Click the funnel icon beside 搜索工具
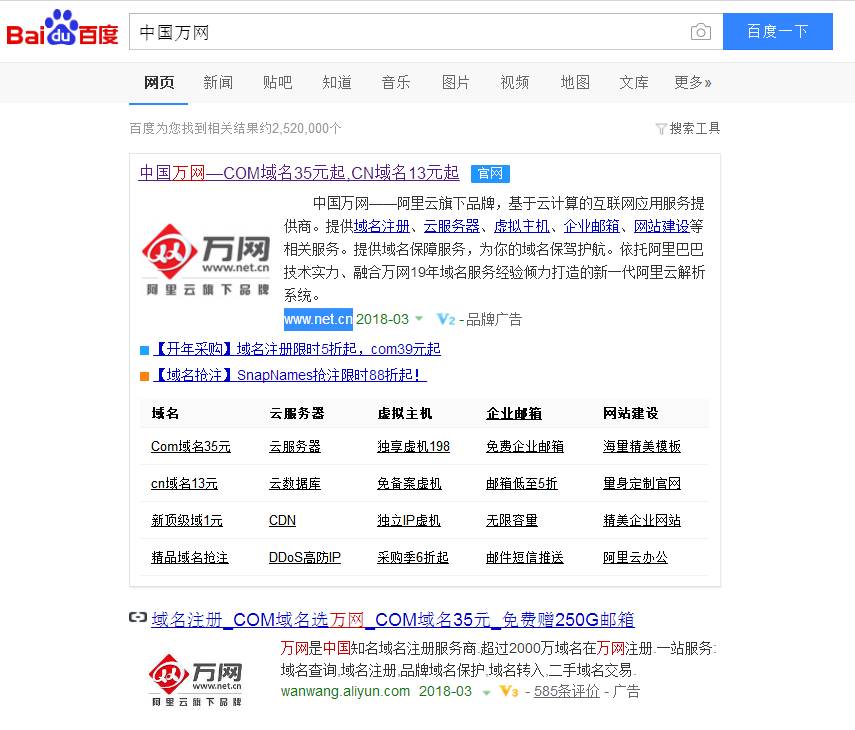The image size is (855, 730). pos(661,128)
